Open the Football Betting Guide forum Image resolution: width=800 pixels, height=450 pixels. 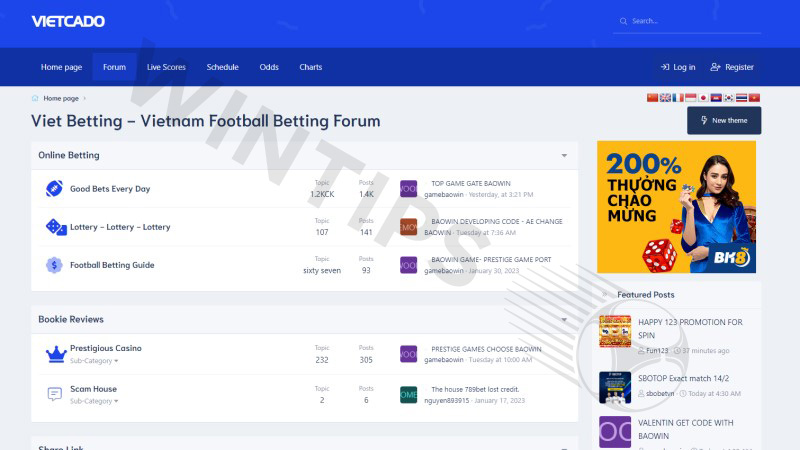click(x=112, y=265)
